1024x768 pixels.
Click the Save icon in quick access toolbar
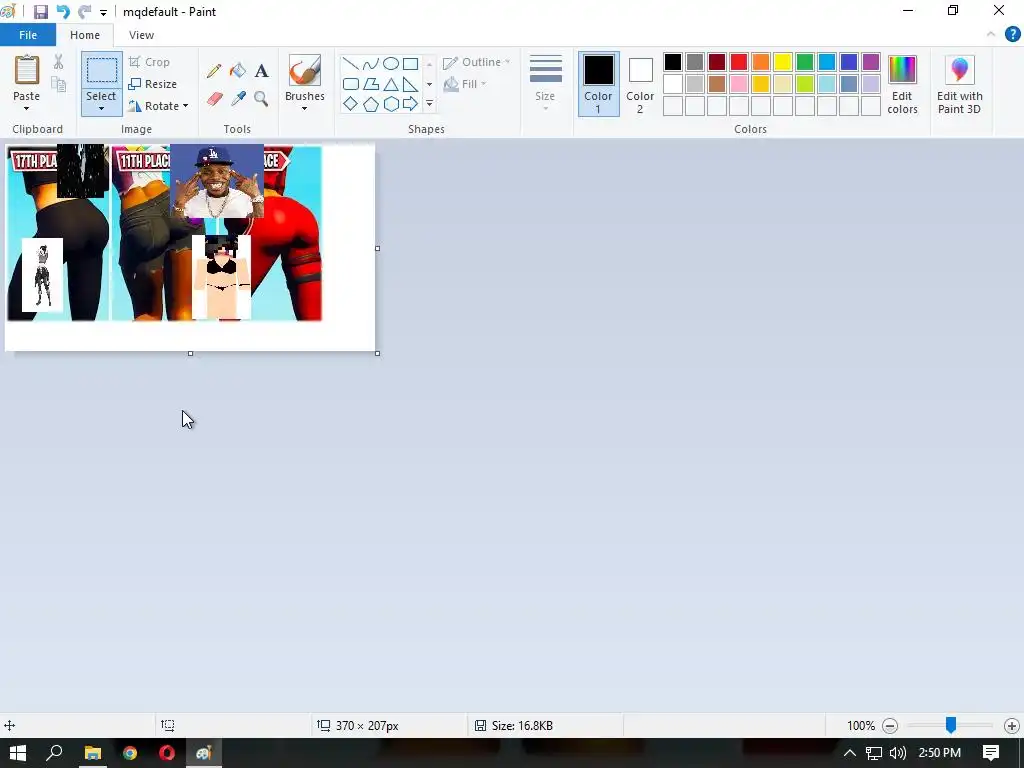pyautogui.click(x=40, y=12)
